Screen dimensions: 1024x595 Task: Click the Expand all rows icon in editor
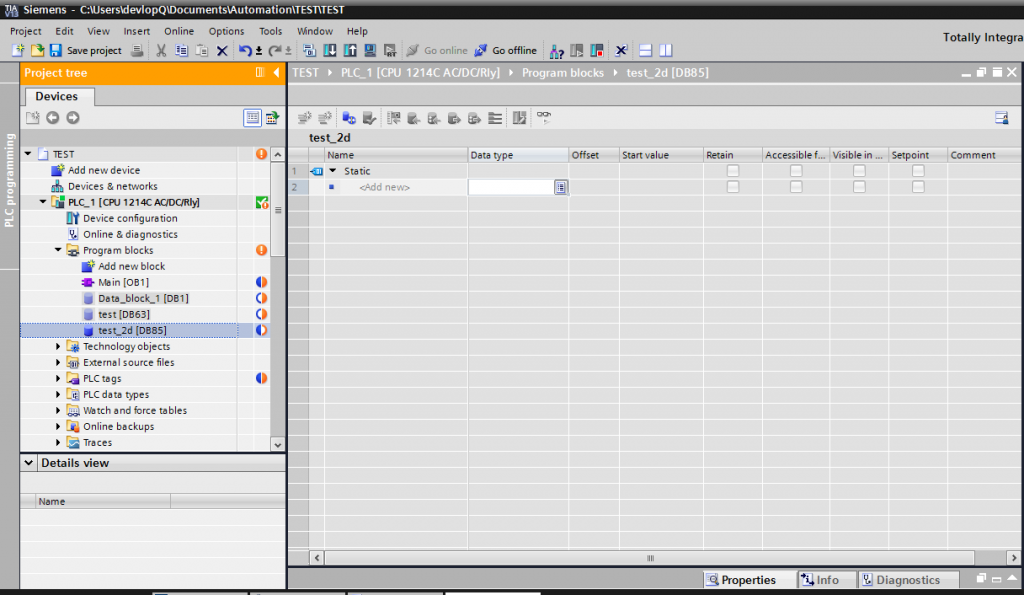tap(495, 118)
